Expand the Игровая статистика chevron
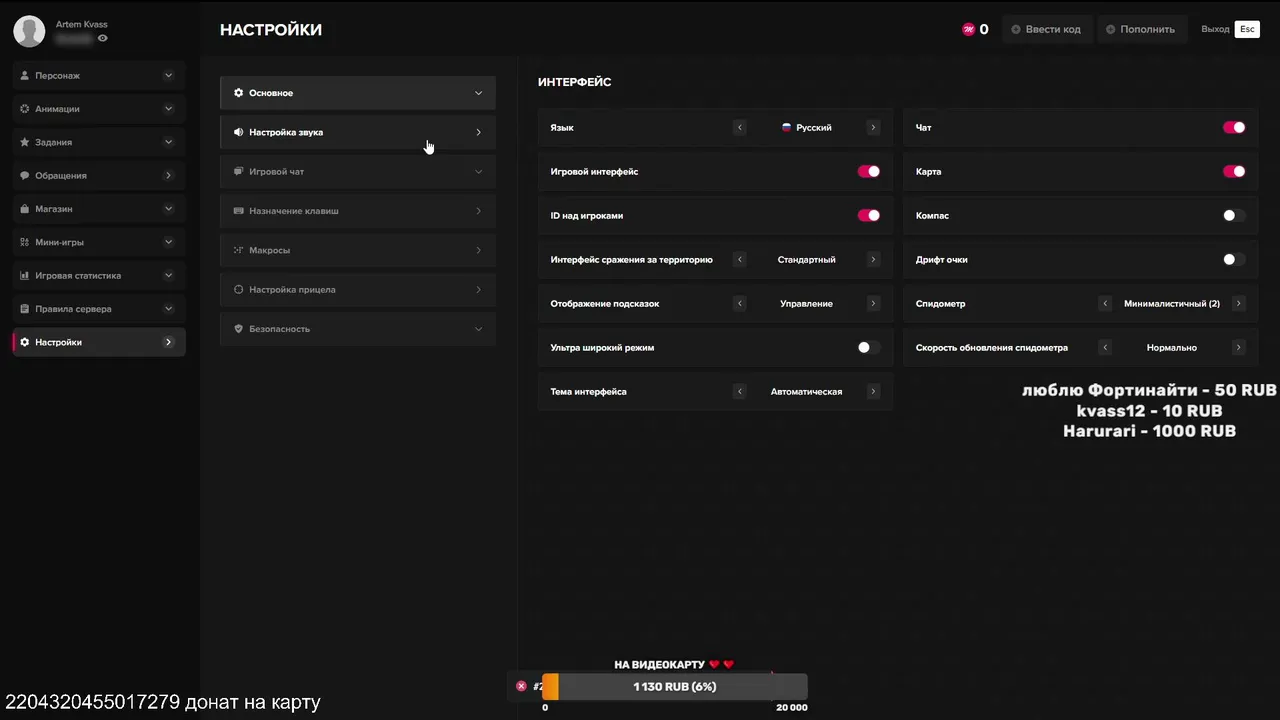1280x720 pixels. (168, 276)
